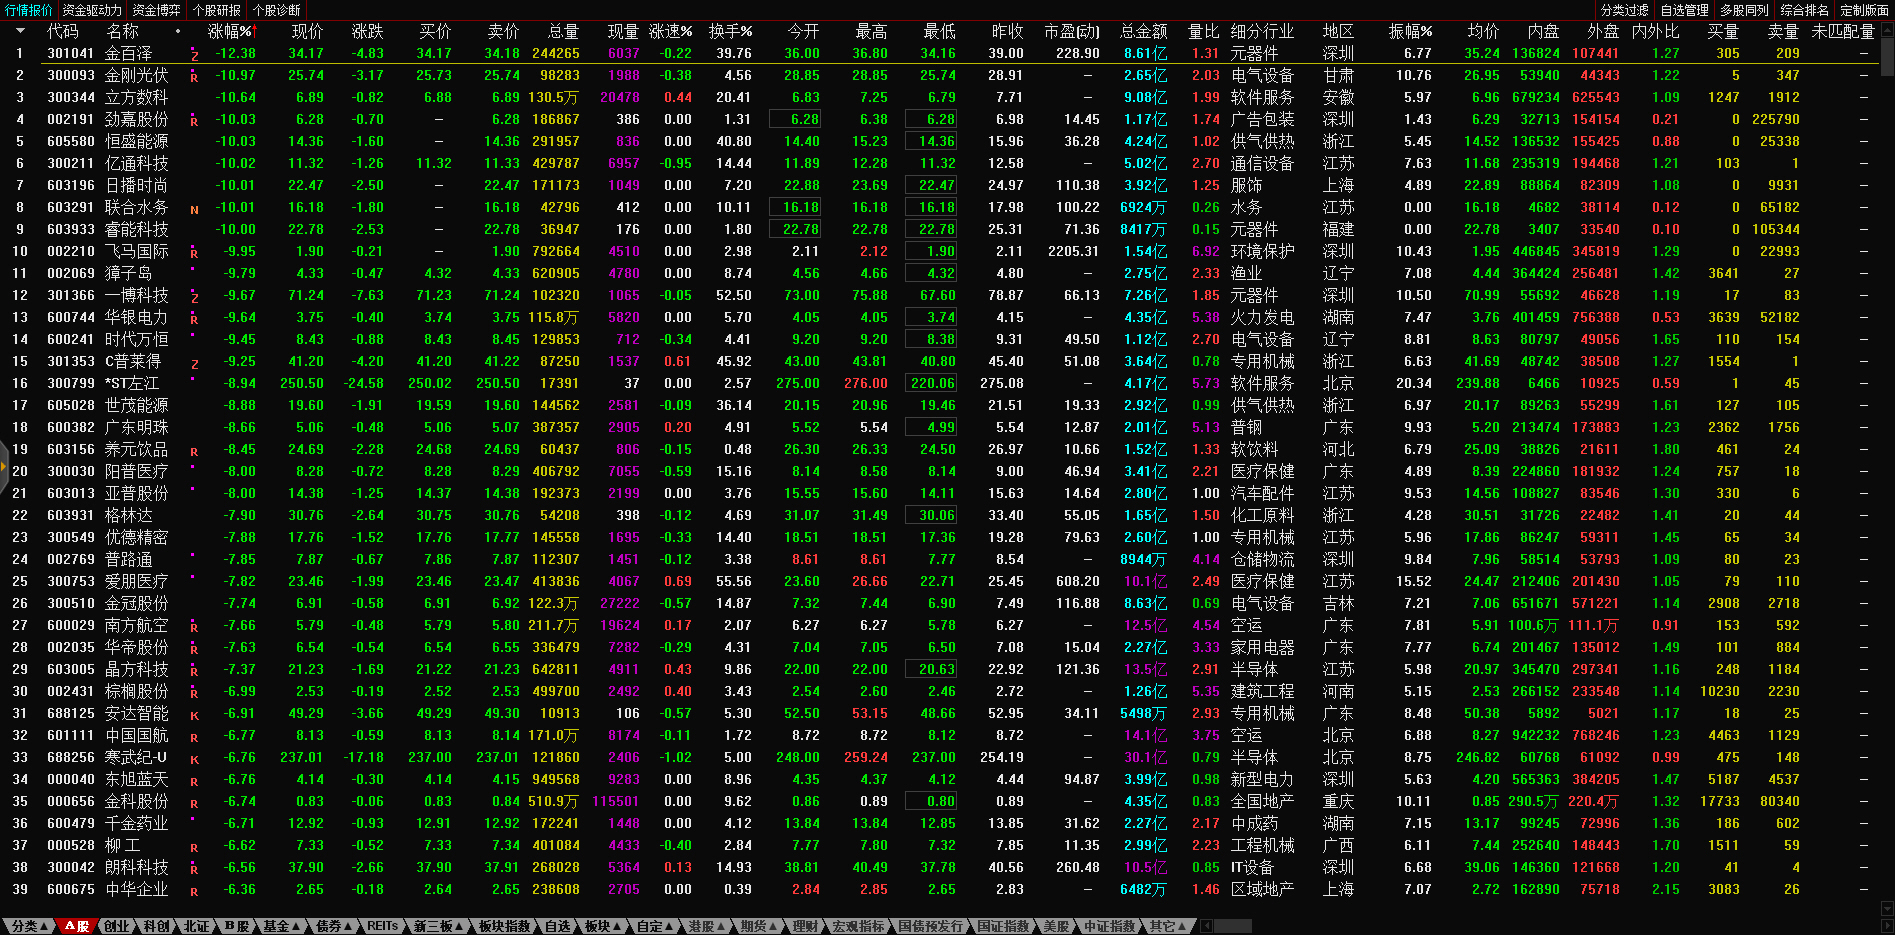Screen dimensions: 1895x935
Task: Click the vertical scrollbar up arrow
Action: click(1886, 29)
